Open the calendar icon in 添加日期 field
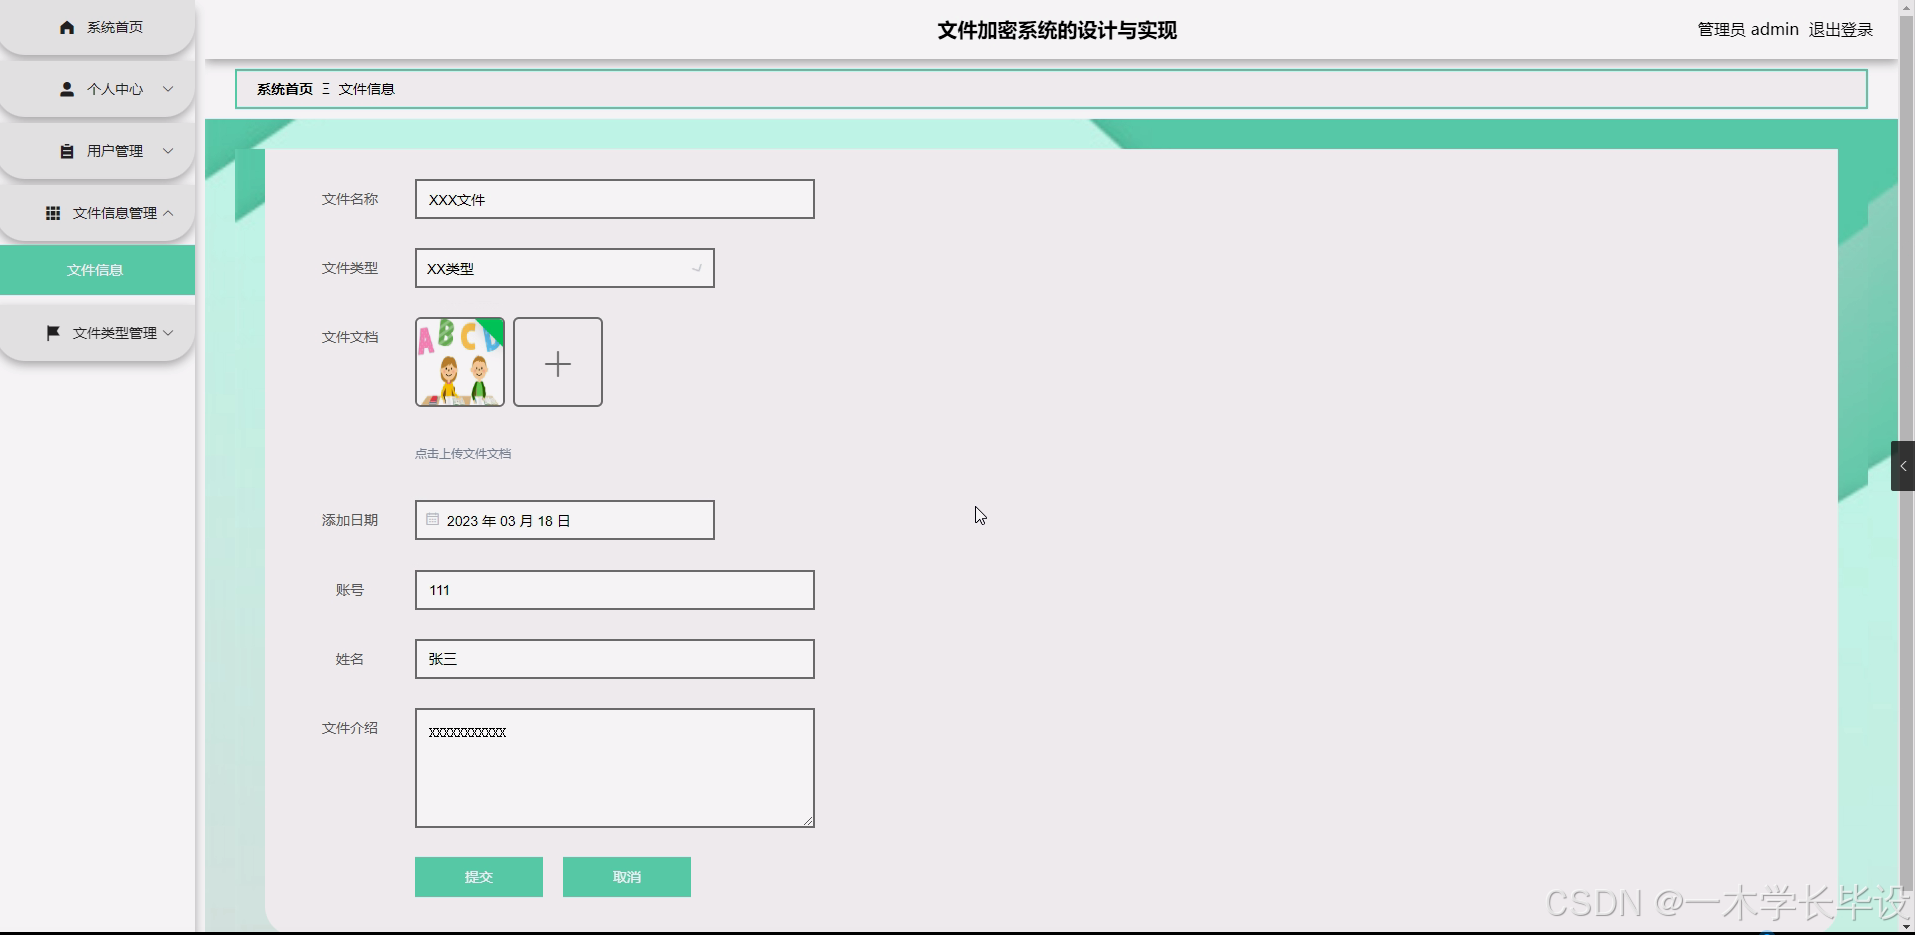 [x=432, y=519]
